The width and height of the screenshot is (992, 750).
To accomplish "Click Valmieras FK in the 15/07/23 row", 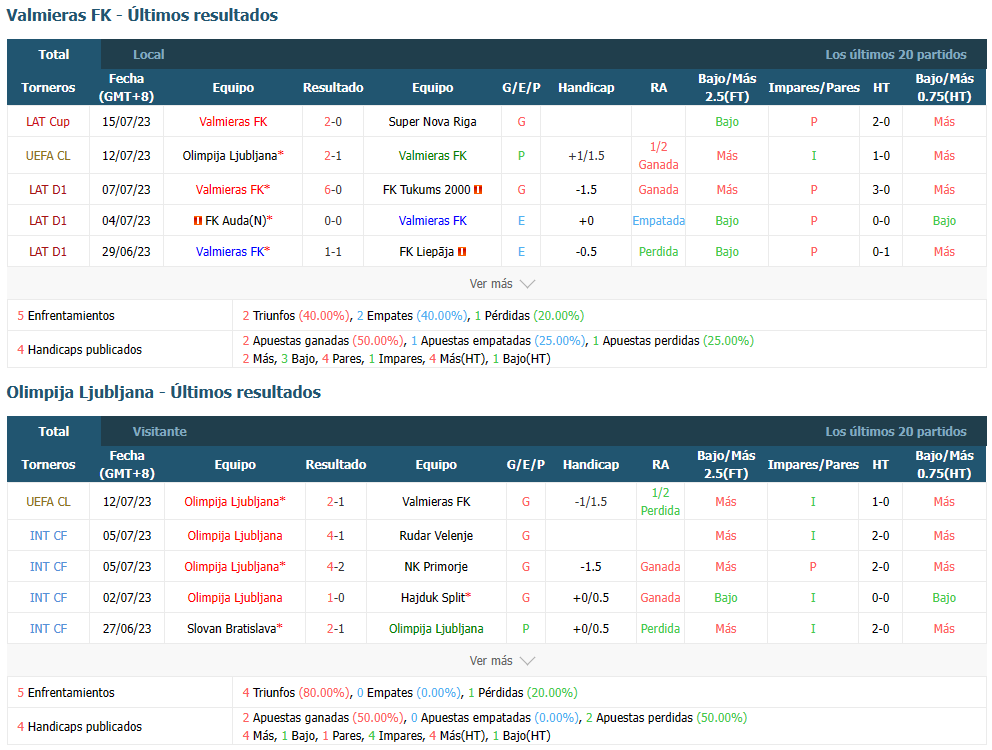I will click(233, 122).
